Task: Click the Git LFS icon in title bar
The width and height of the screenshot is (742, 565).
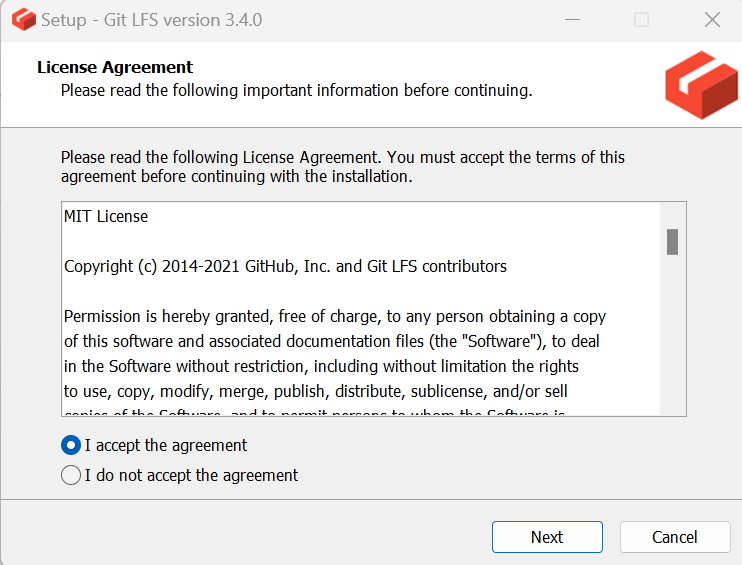Action: click(24, 20)
